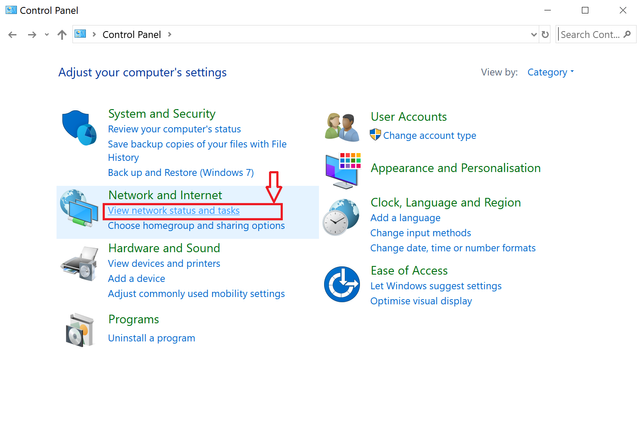Click Uninstall a program link
Image resolution: width=640 pixels, height=421 pixels.
(x=151, y=338)
